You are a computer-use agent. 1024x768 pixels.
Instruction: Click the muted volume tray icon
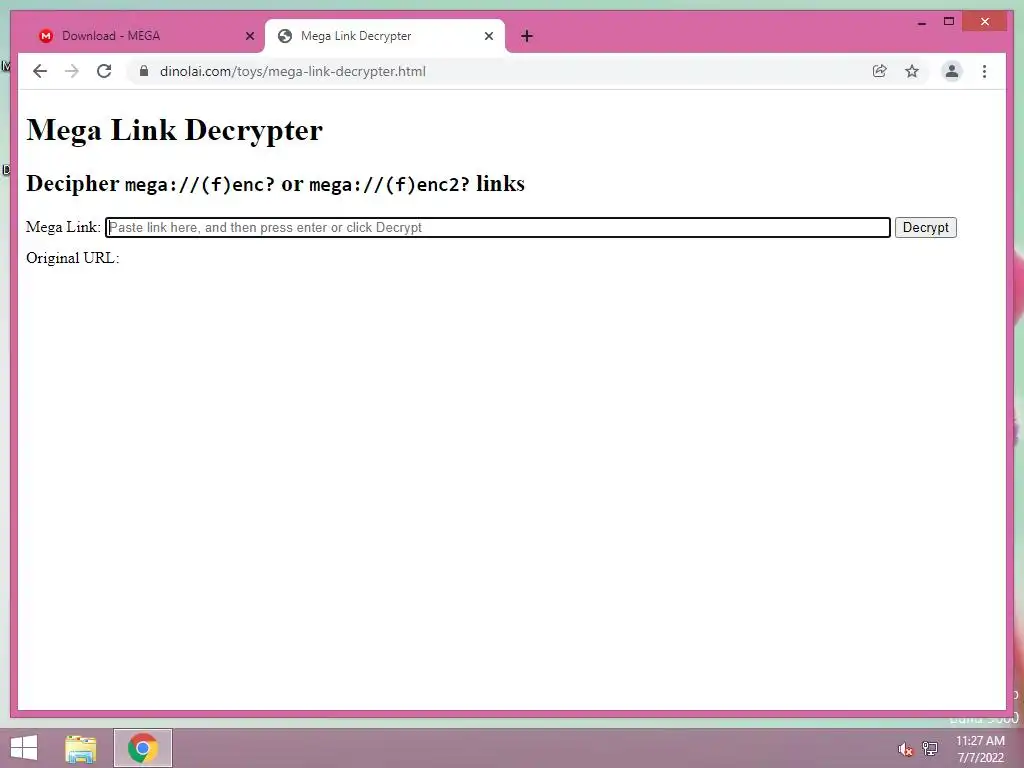(905, 749)
